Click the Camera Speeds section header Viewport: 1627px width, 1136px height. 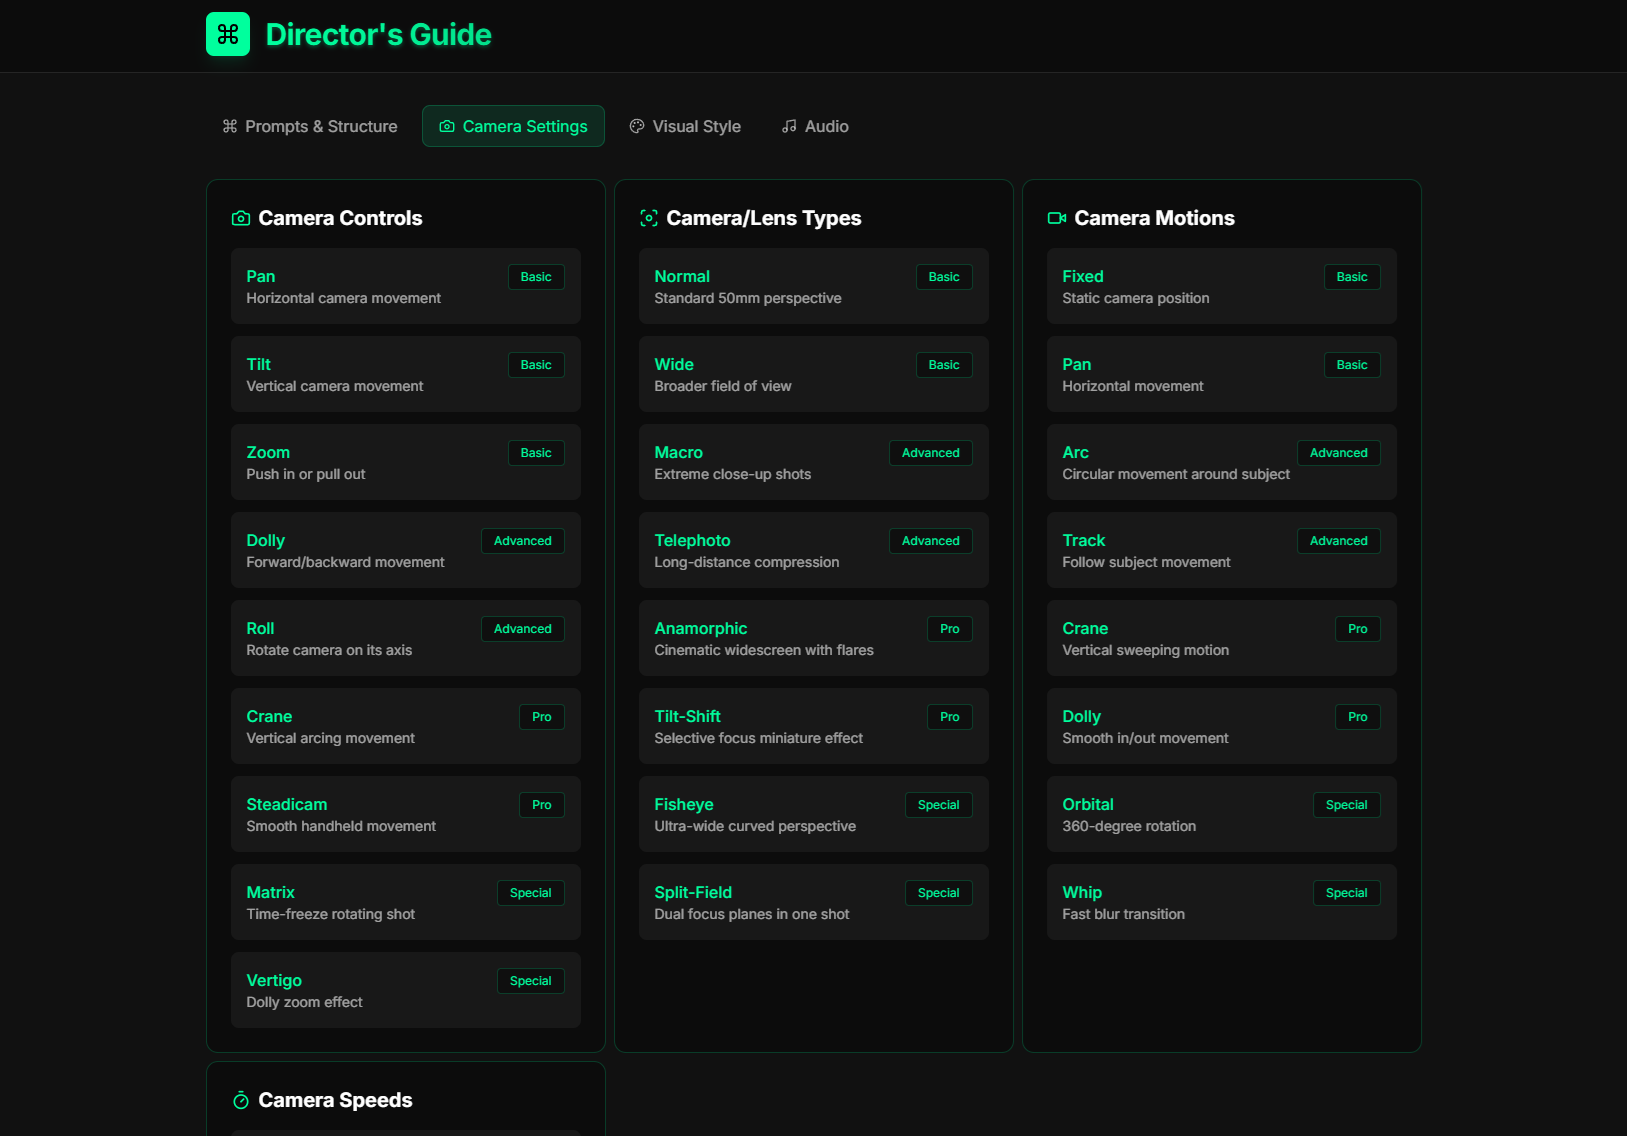[335, 1100]
